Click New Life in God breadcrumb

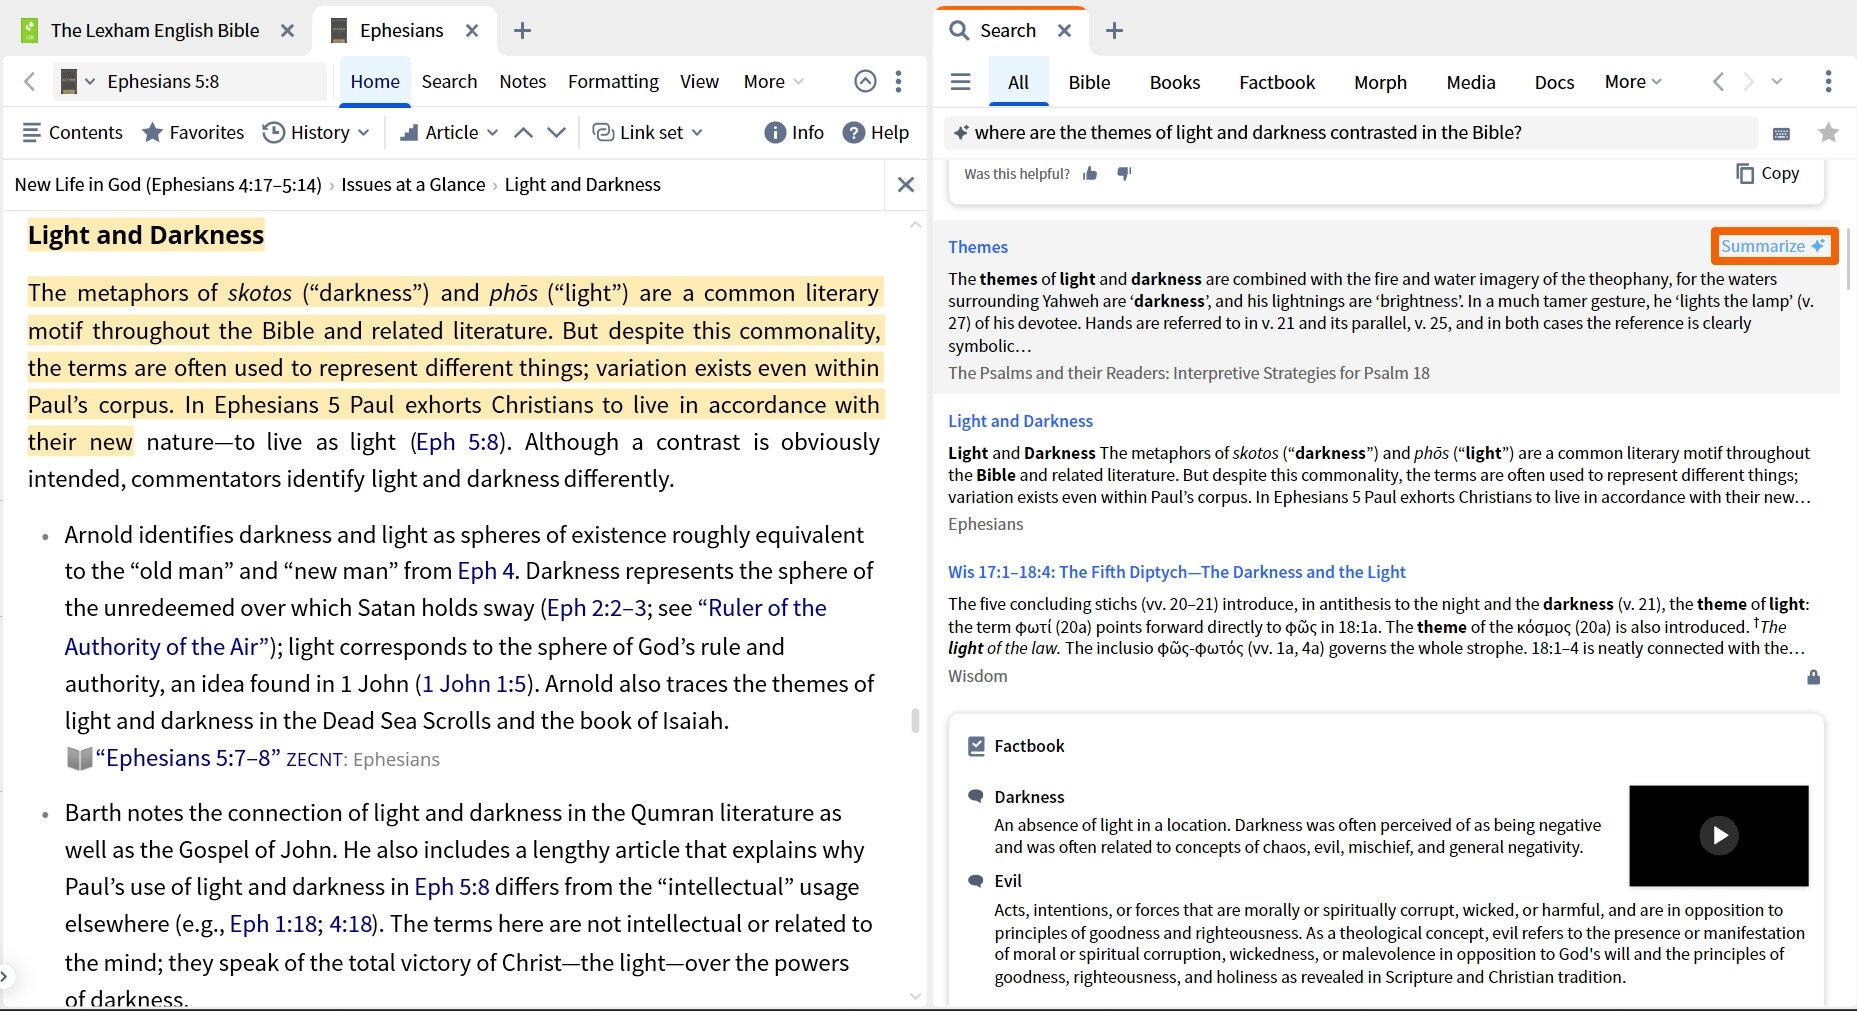pyautogui.click(x=168, y=185)
